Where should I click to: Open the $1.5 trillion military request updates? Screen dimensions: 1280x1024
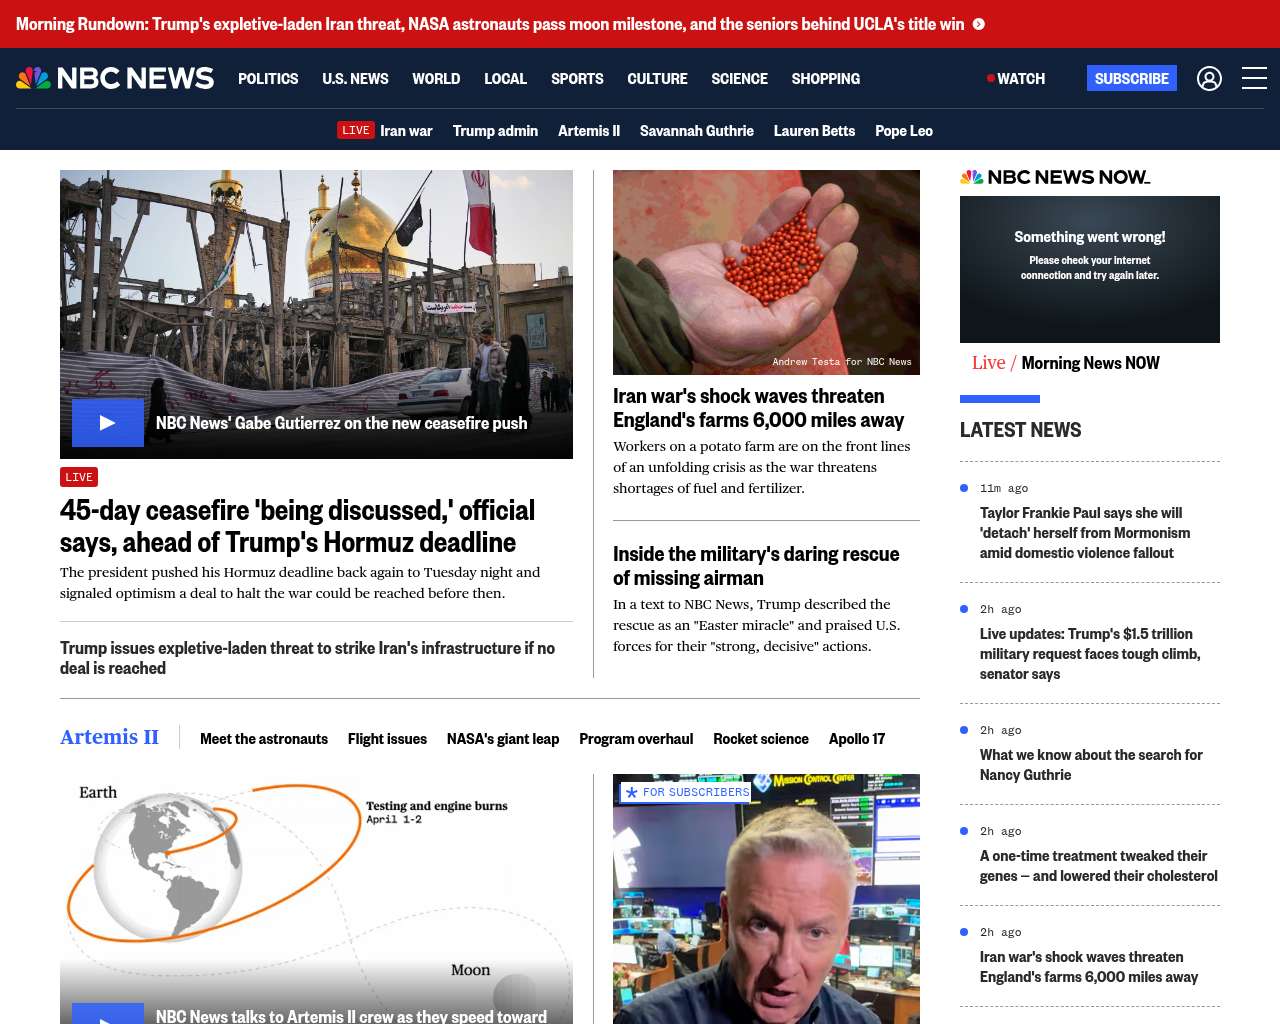point(1090,654)
